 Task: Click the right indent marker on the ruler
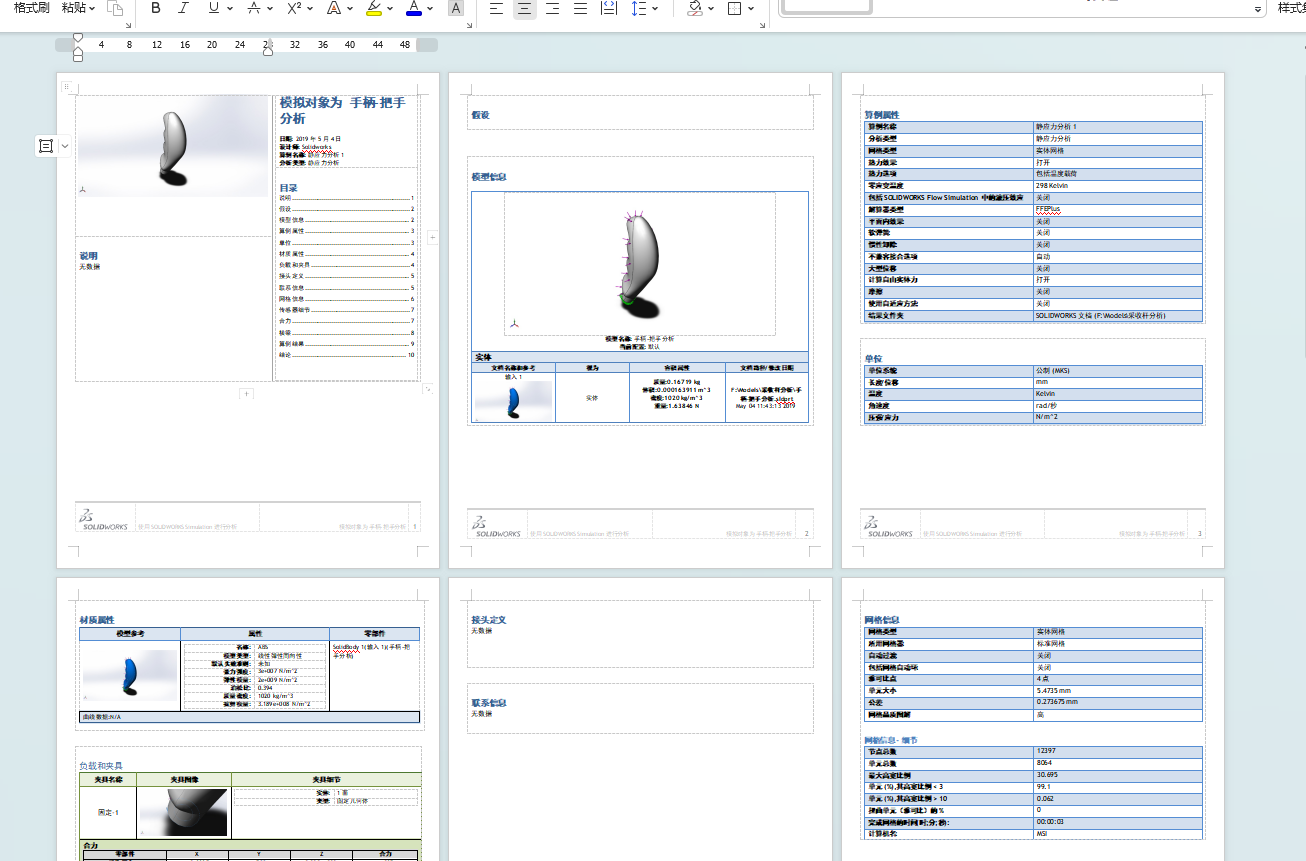coord(268,50)
